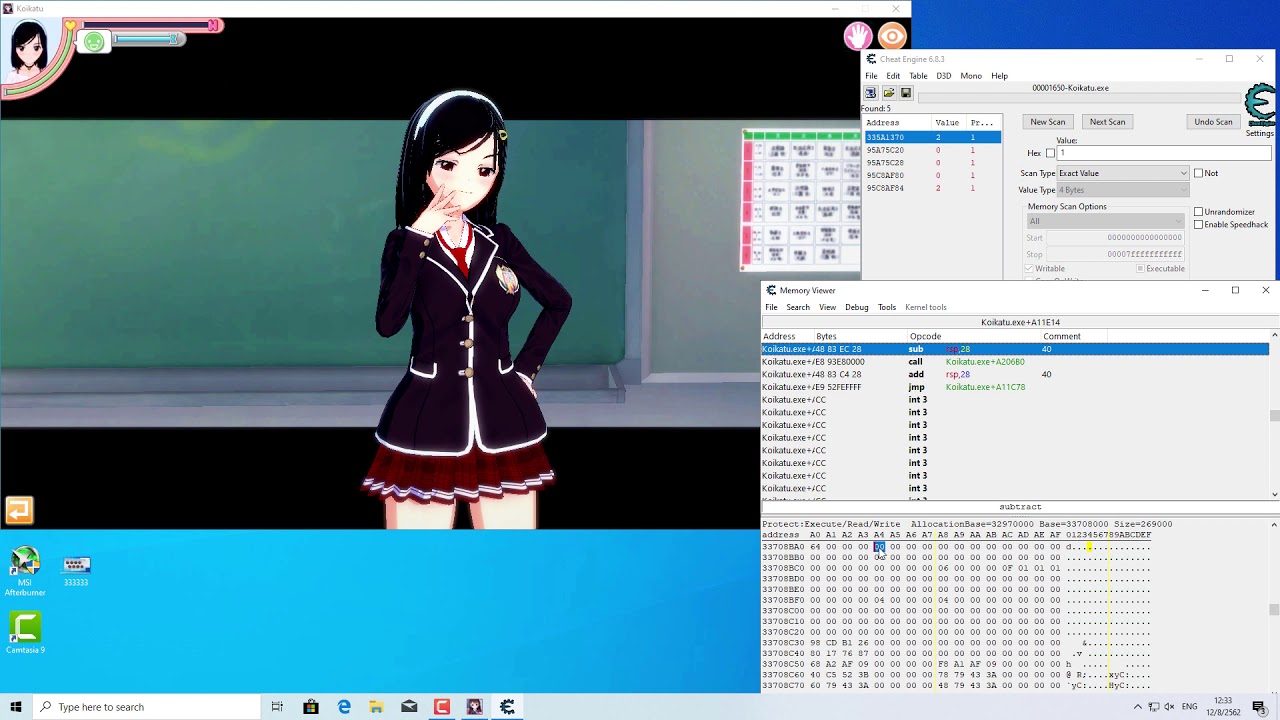The width and height of the screenshot is (1280, 720).
Task: Enable the Unrandomizer checkbox
Action: pos(1198,212)
